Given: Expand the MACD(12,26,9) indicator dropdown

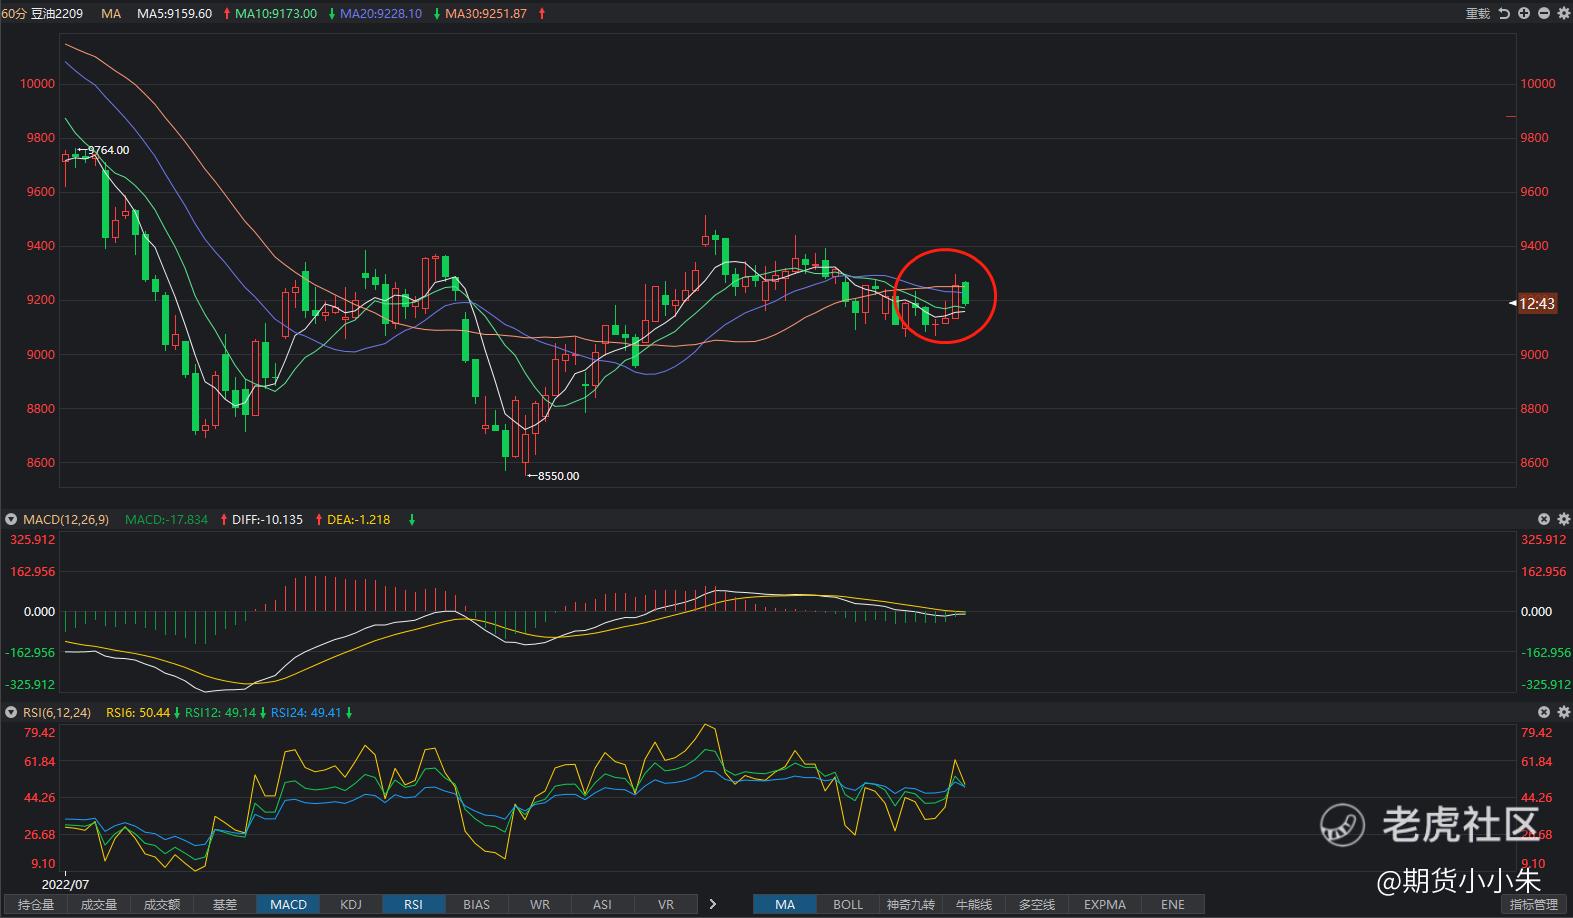Looking at the screenshot, I should [x=12, y=520].
